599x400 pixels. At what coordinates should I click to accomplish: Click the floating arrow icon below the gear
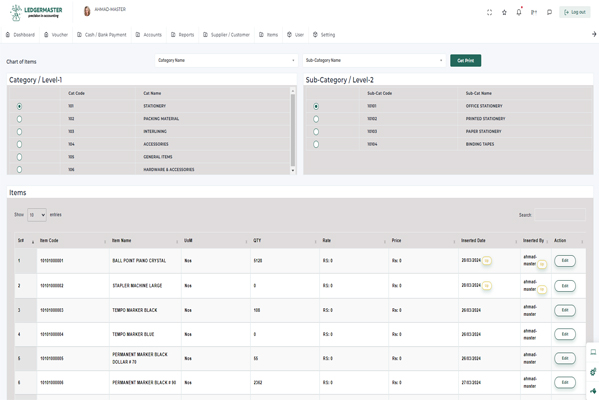pyautogui.click(x=593, y=390)
